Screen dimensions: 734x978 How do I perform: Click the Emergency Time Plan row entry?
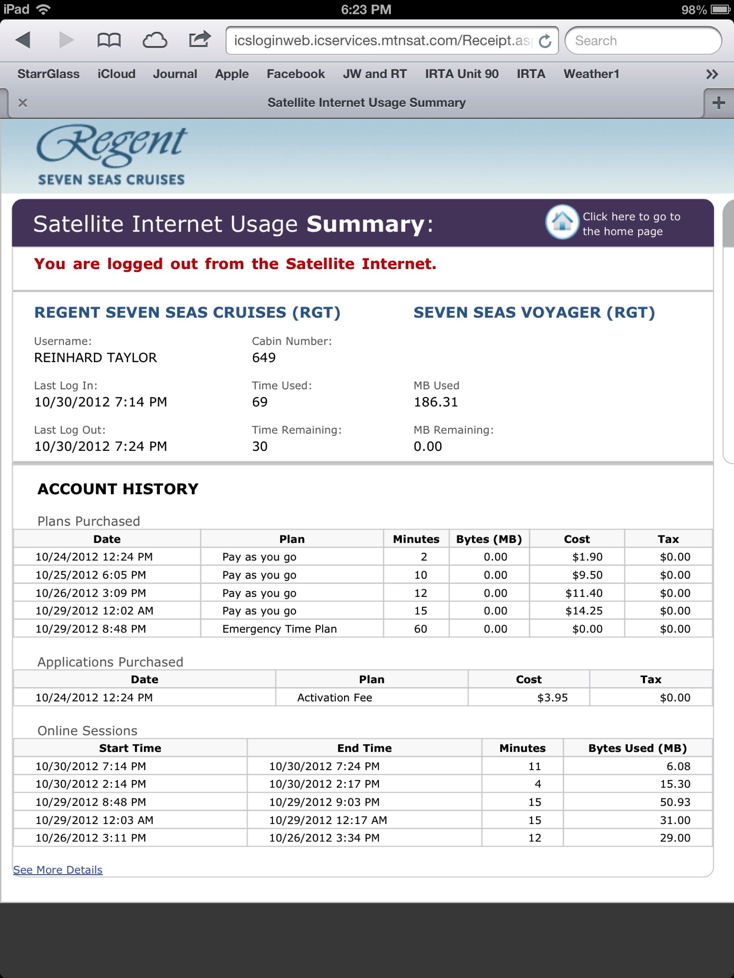click(279, 629)
